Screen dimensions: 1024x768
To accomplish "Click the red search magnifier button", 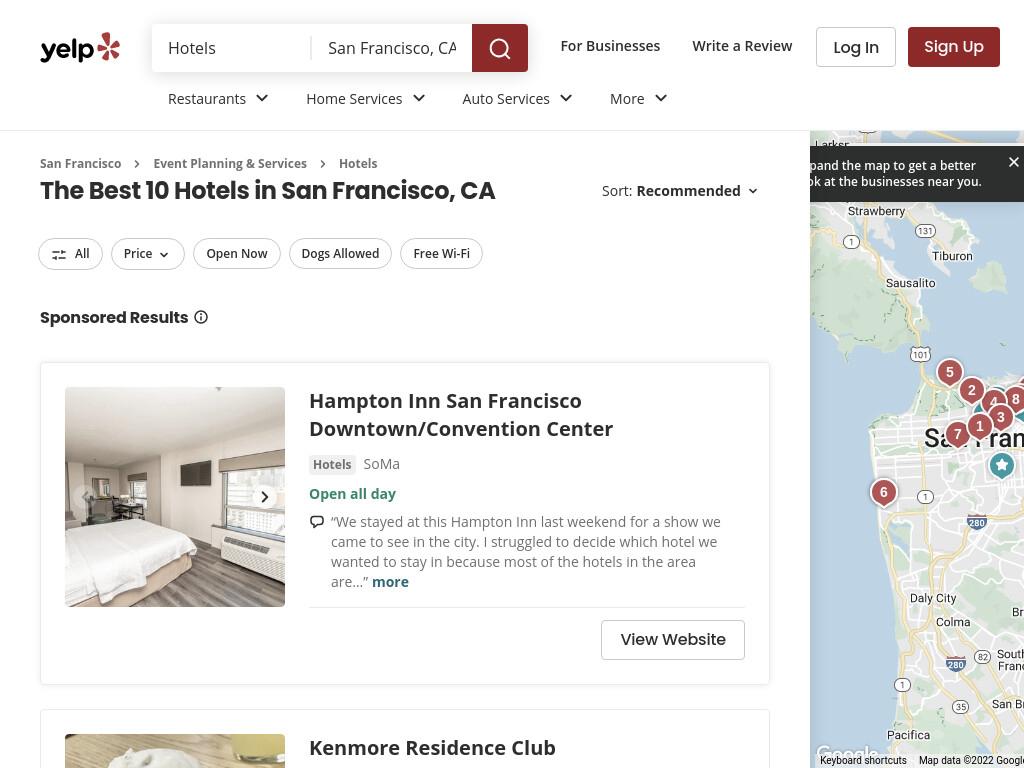I will point(500,48).
